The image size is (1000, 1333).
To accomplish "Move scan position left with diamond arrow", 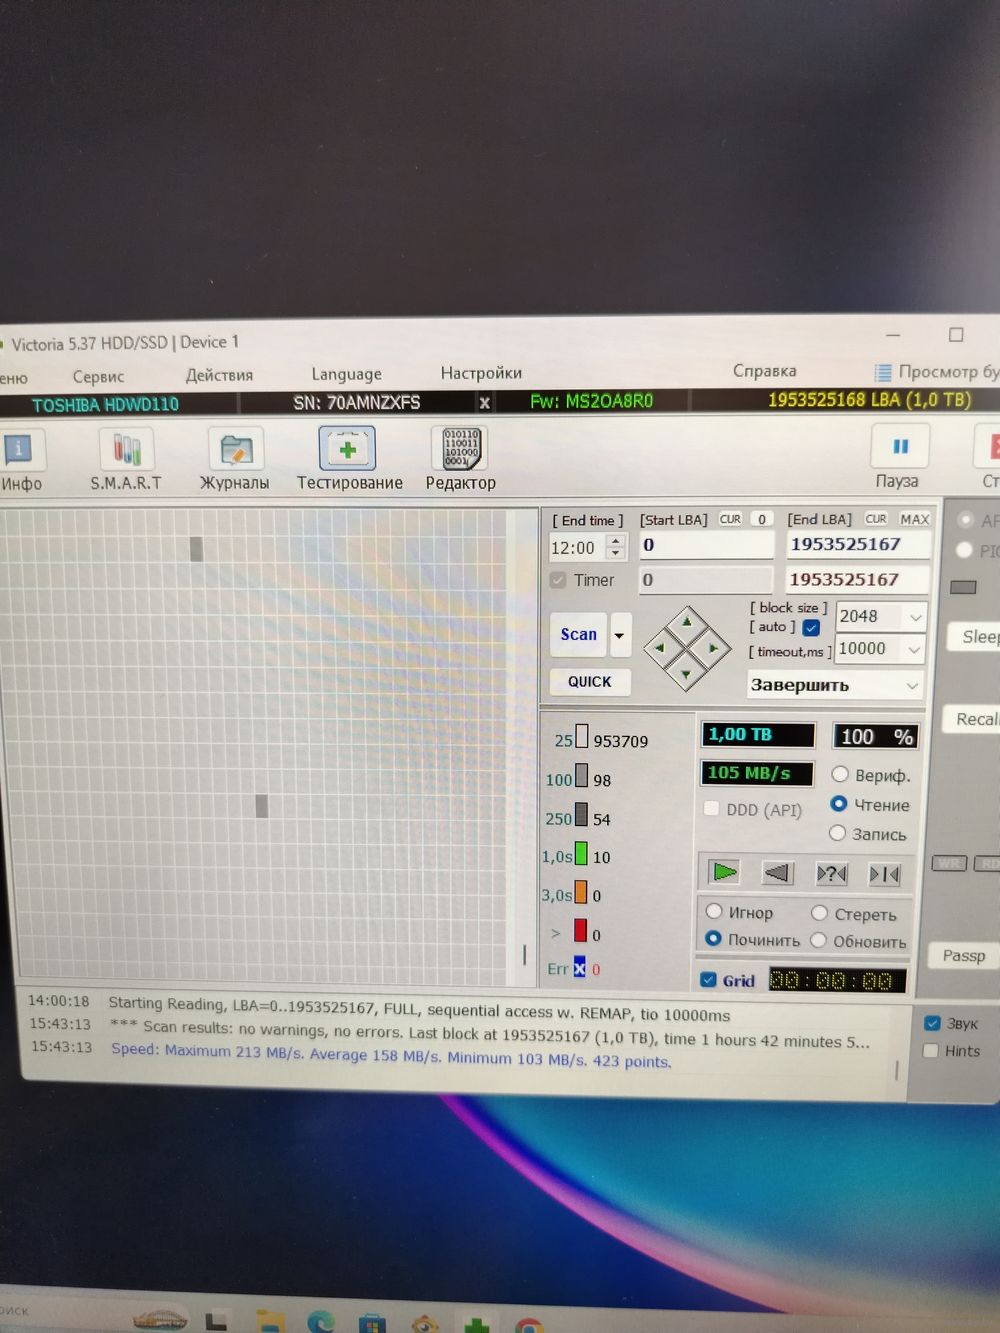I will point(660,648).
